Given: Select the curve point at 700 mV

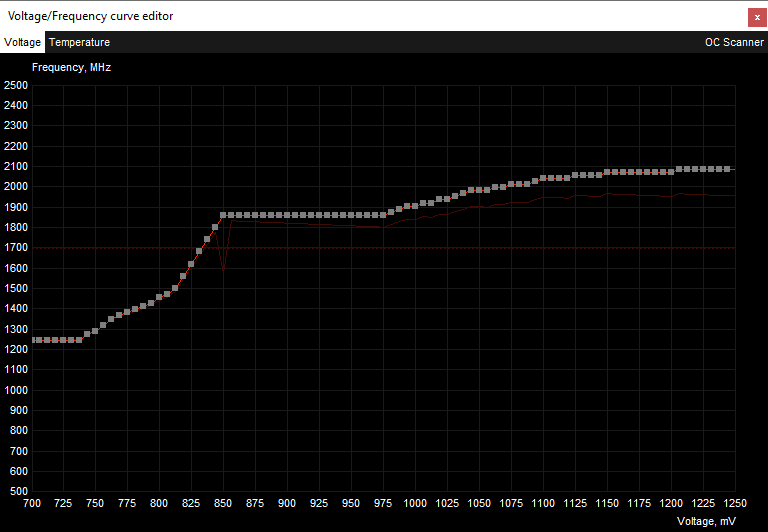Looking at the screenshot, I should click(x=32, y=340).
